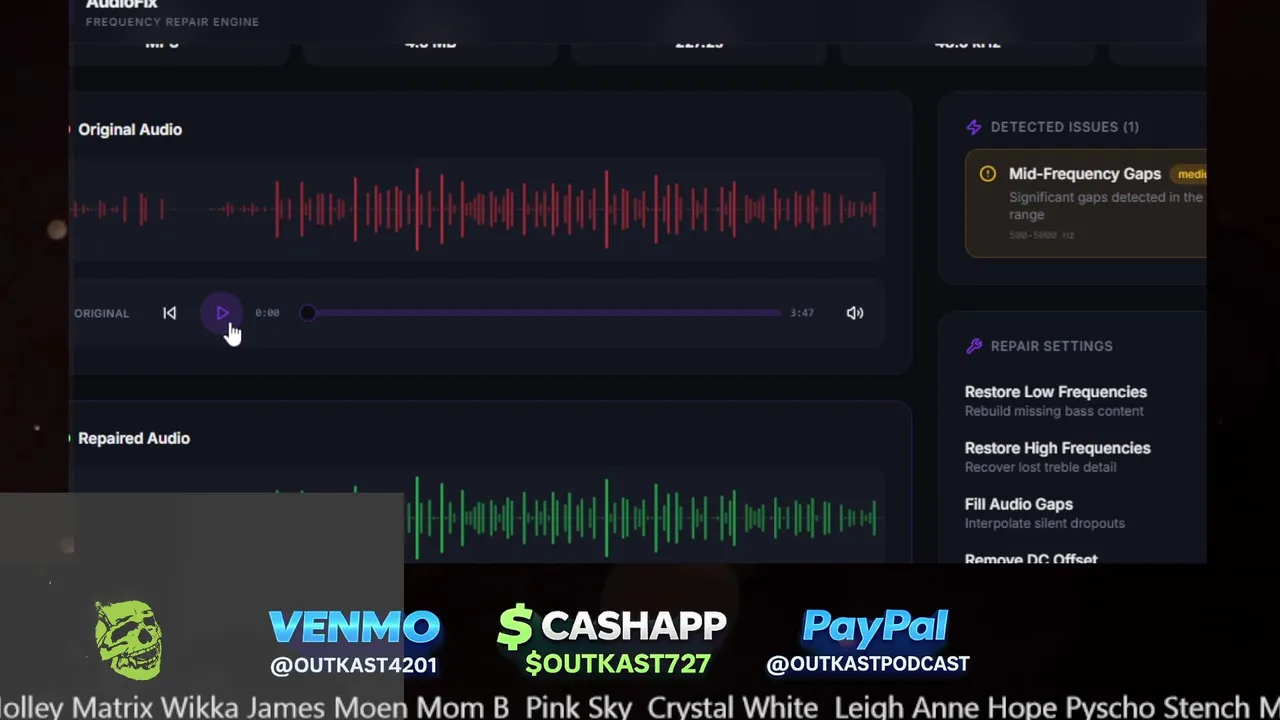Click the $OUTKAST727 Cash App handle
Screen dimensions: 1280x720
(618, 663)
